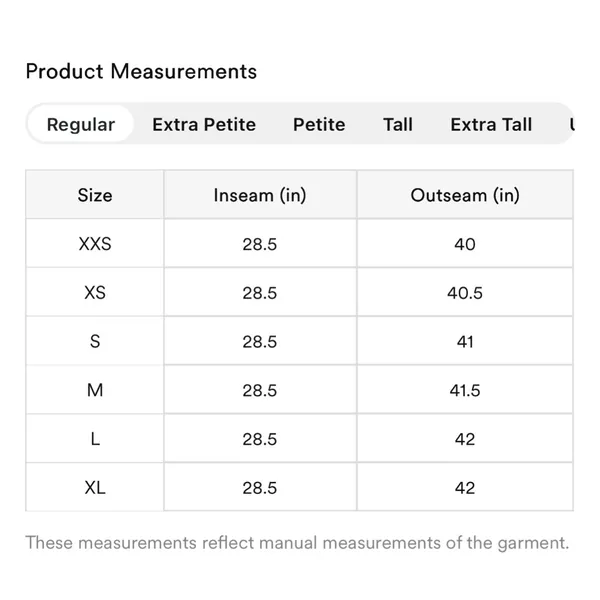Viewport: 600px width, 600px height.
Task: Click the partially hidden tab after Extra Tall
Action: [x=572, y=124]
